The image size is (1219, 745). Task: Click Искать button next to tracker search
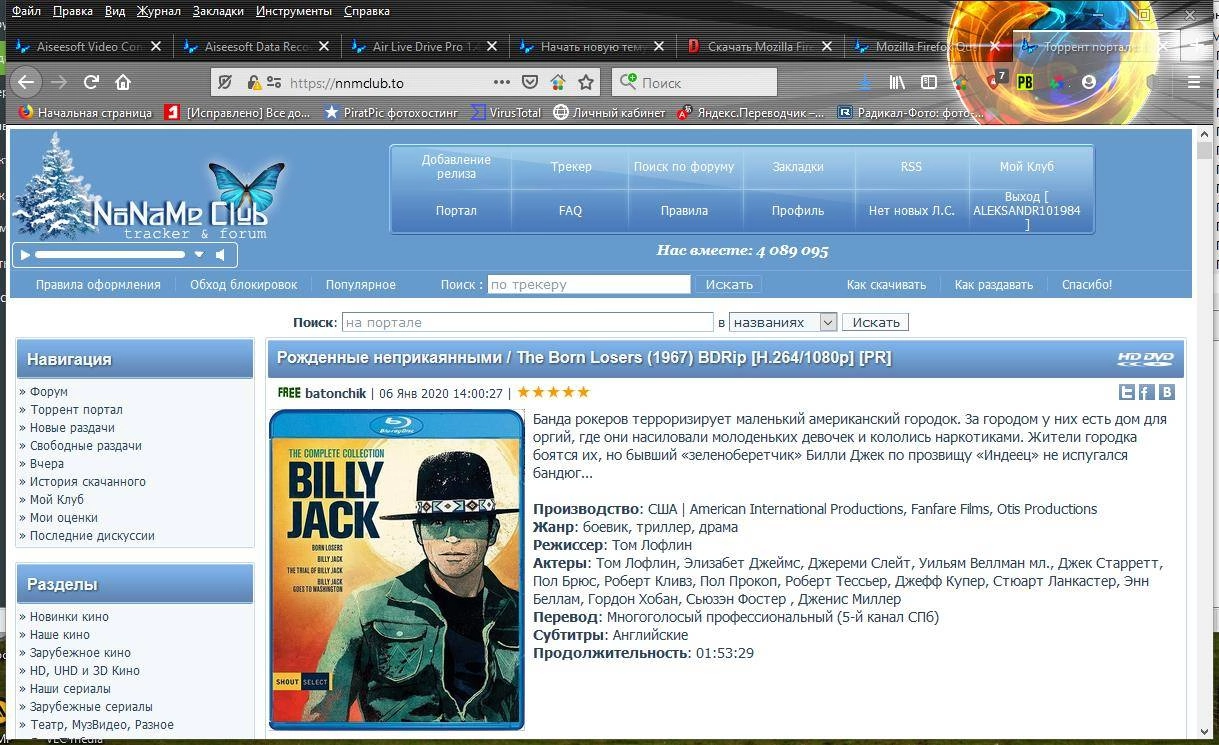(729, 284)
